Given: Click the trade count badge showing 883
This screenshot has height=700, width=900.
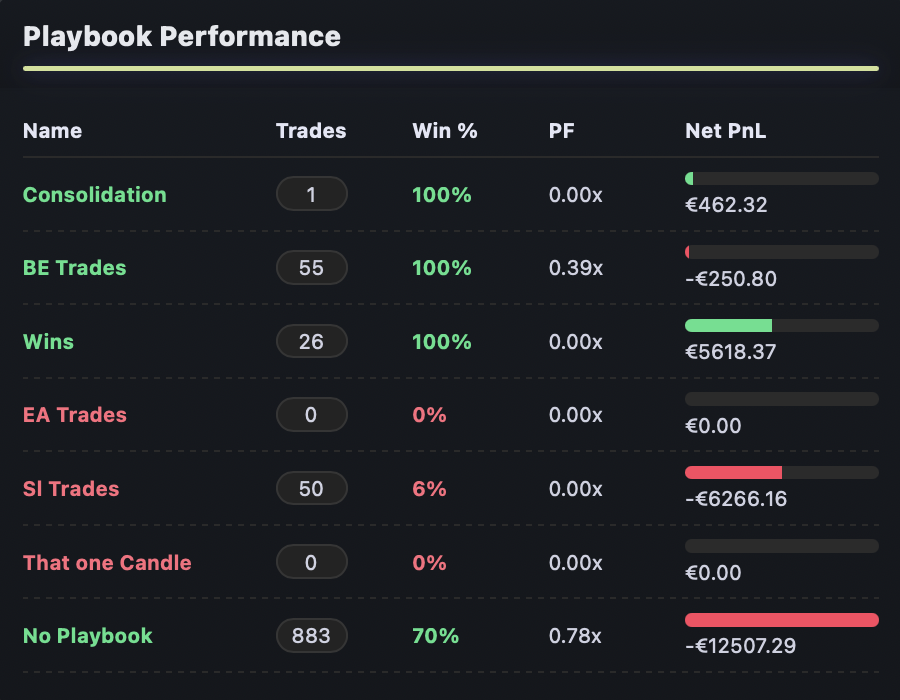Looking at the screenshot, I should click(x=311, y=636).
